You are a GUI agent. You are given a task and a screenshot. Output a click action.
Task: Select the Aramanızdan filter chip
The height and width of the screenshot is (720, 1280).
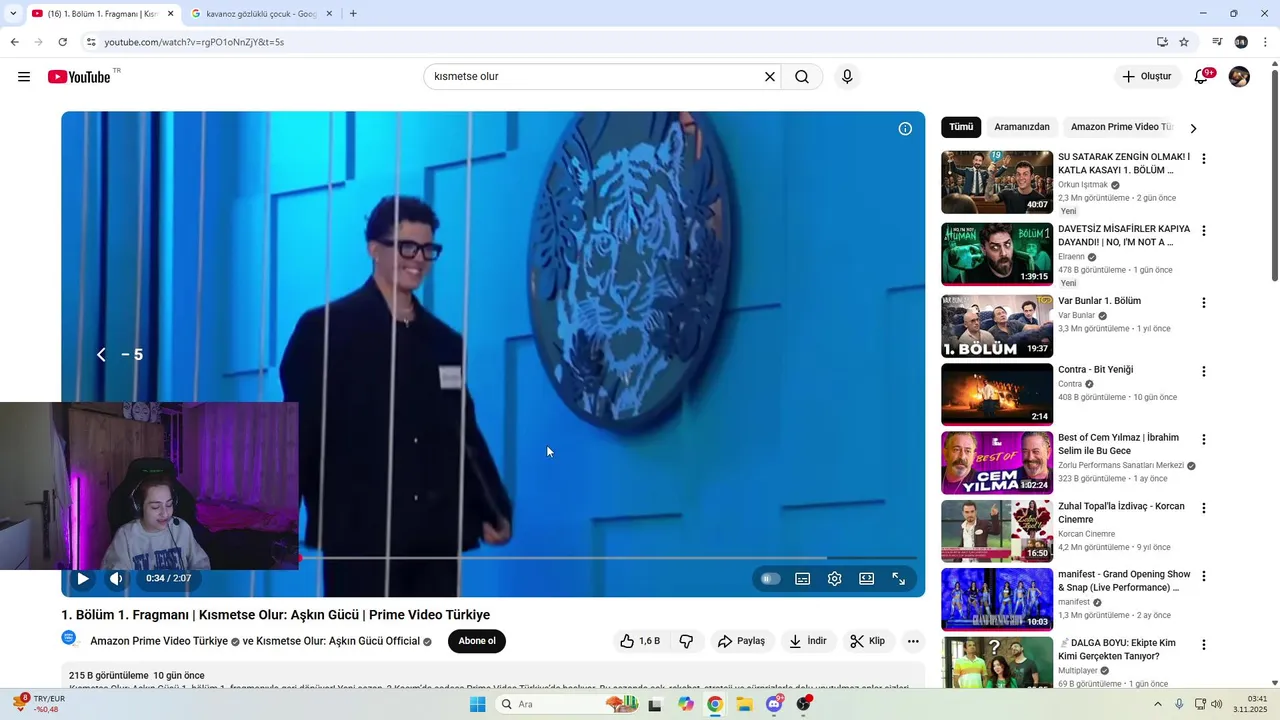tap(1022, 127)
